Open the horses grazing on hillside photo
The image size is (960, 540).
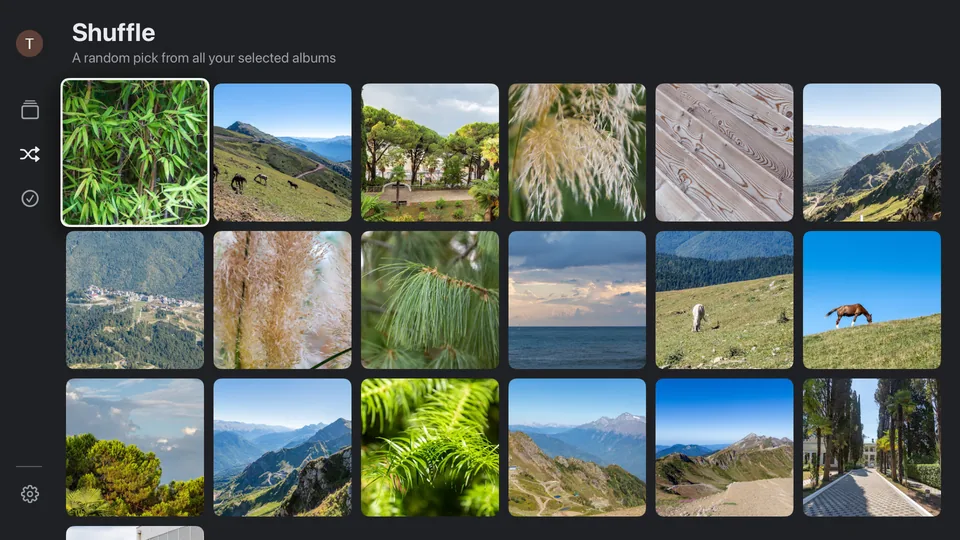282,152
